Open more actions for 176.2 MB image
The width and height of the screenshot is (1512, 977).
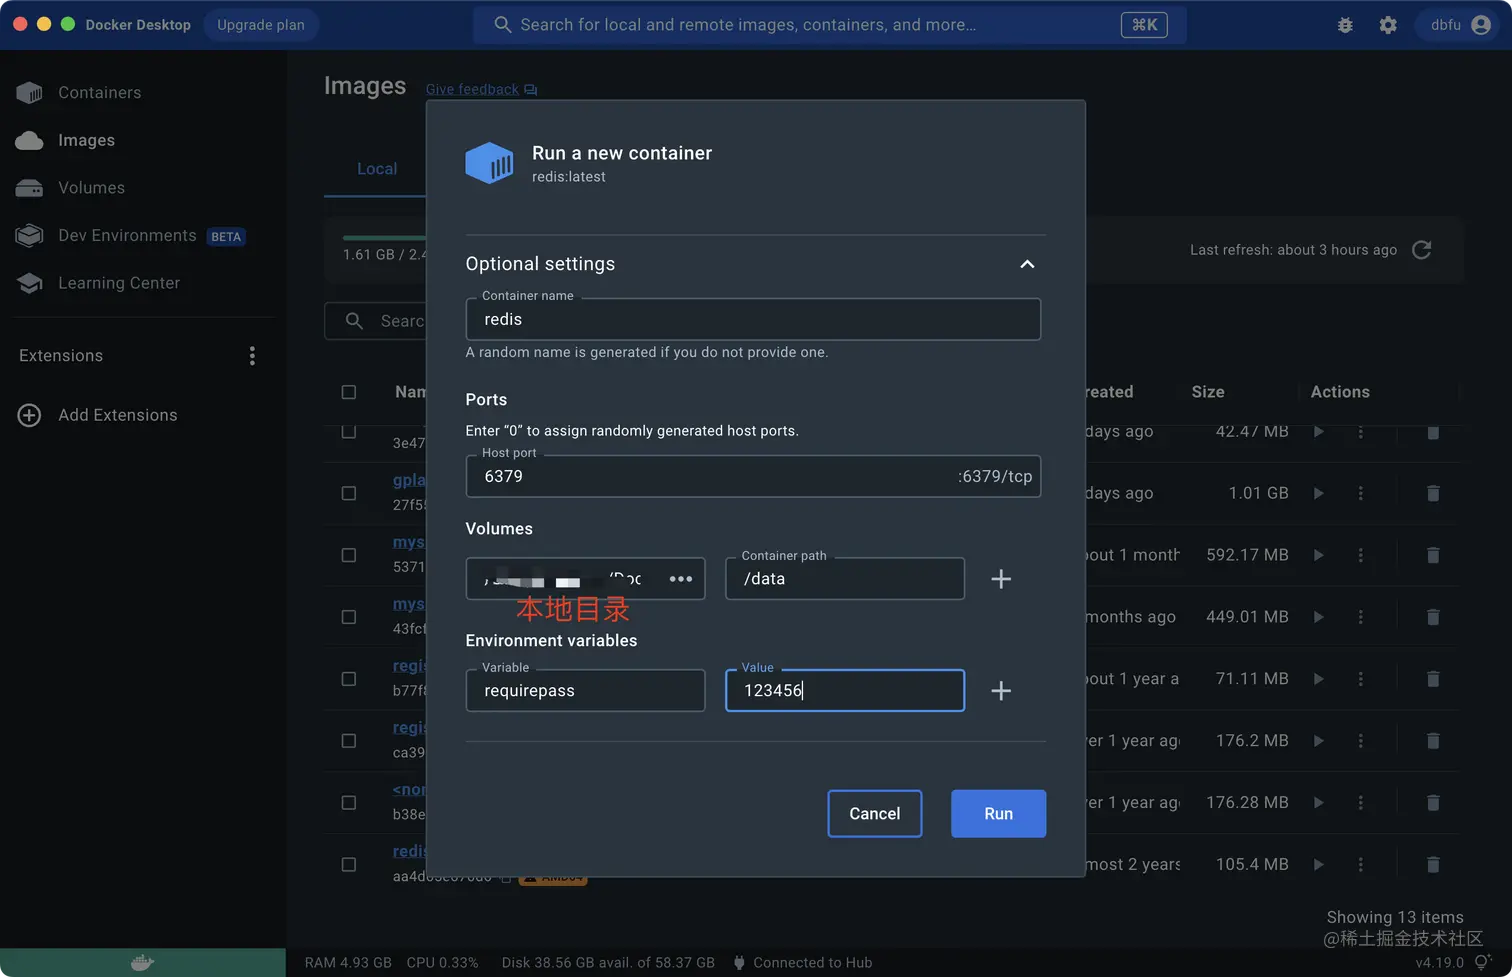[x=1360, y=741]
